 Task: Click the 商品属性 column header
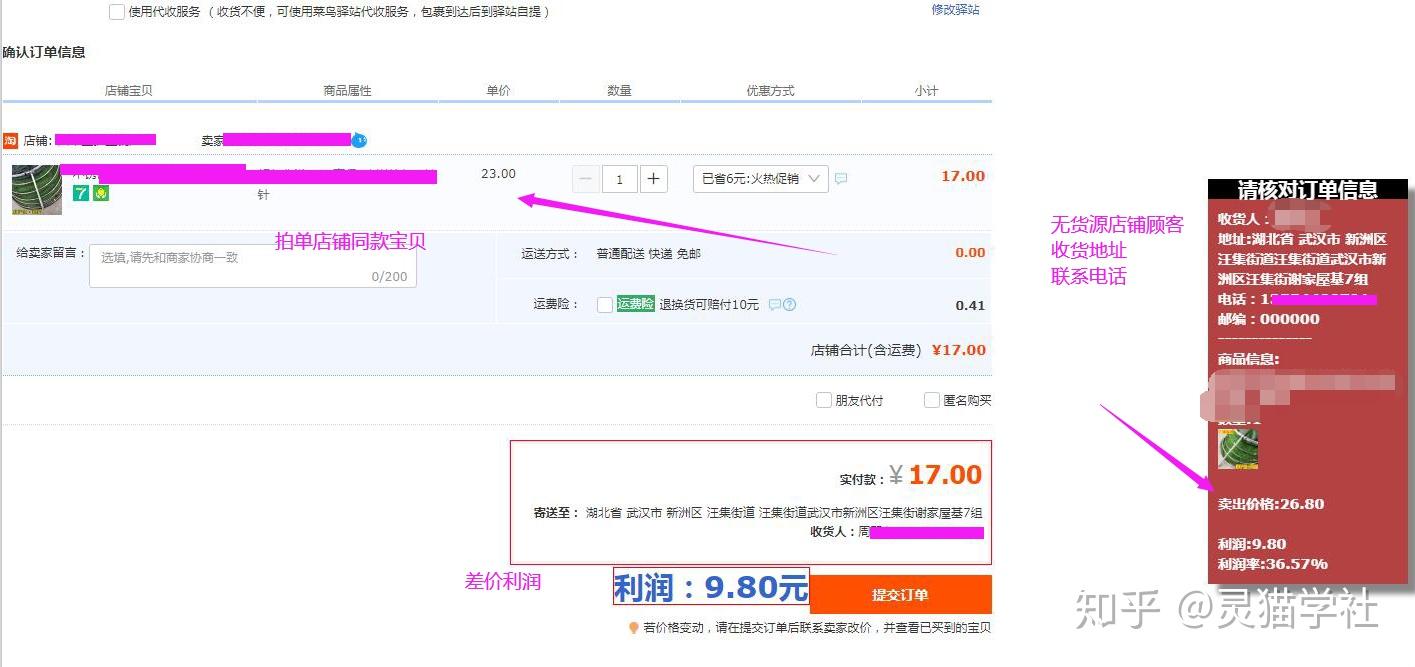click(x=348, y=90)
